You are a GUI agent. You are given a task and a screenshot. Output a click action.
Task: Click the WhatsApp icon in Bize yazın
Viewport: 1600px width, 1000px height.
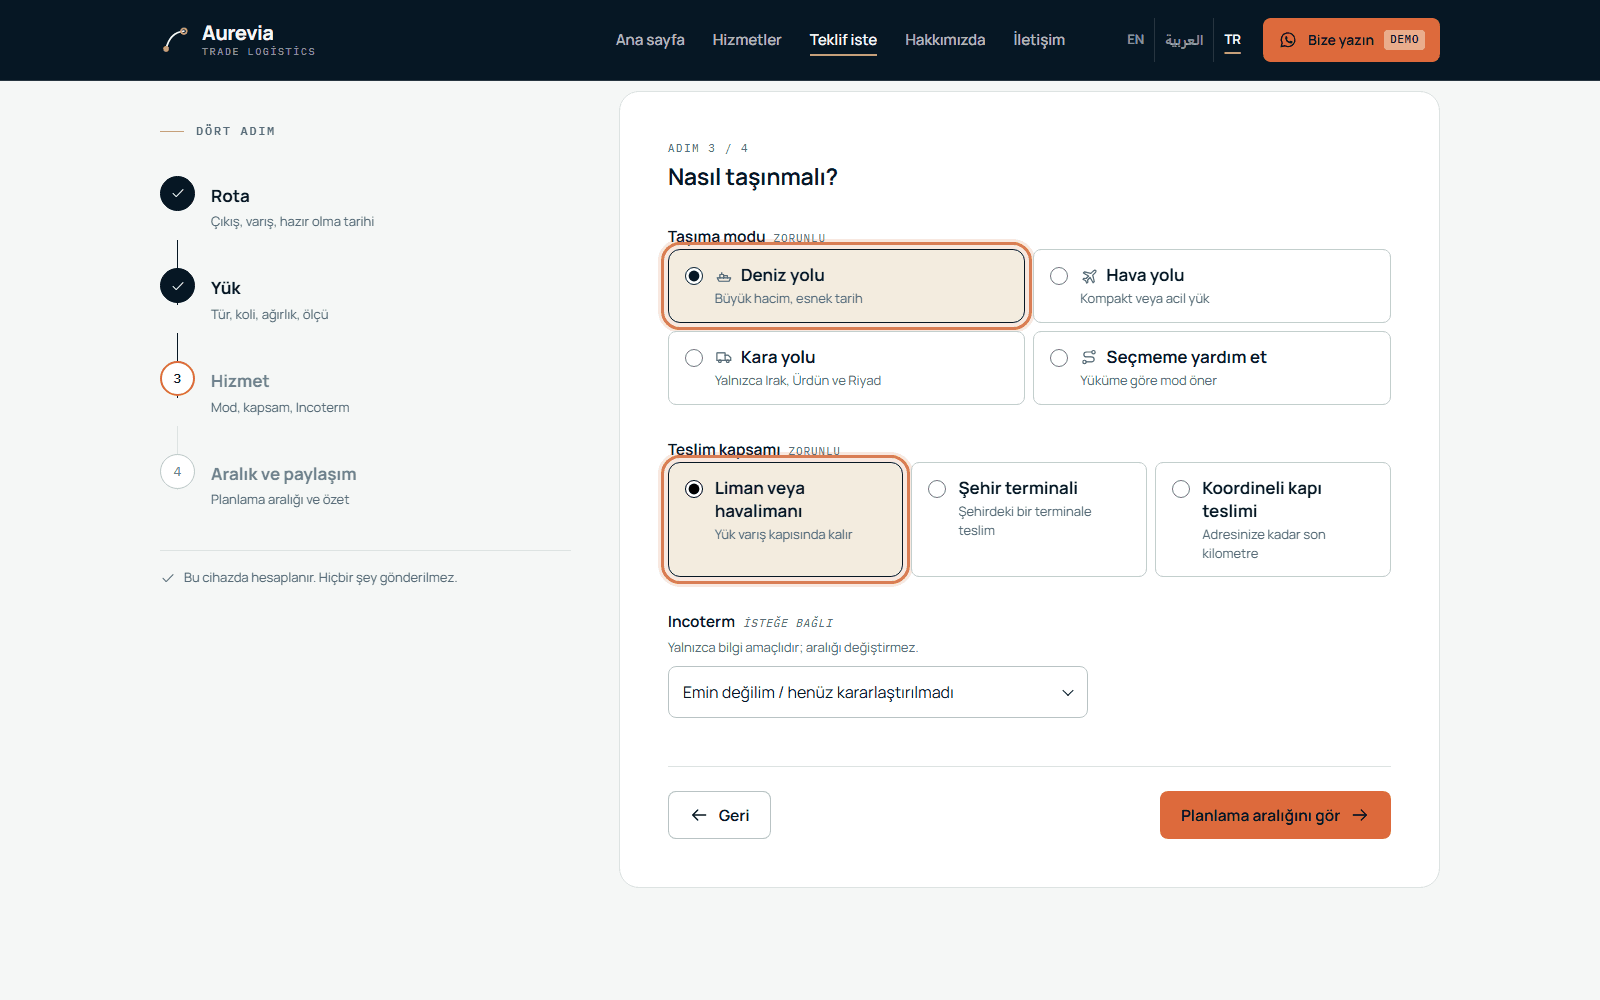point(1288,40)
